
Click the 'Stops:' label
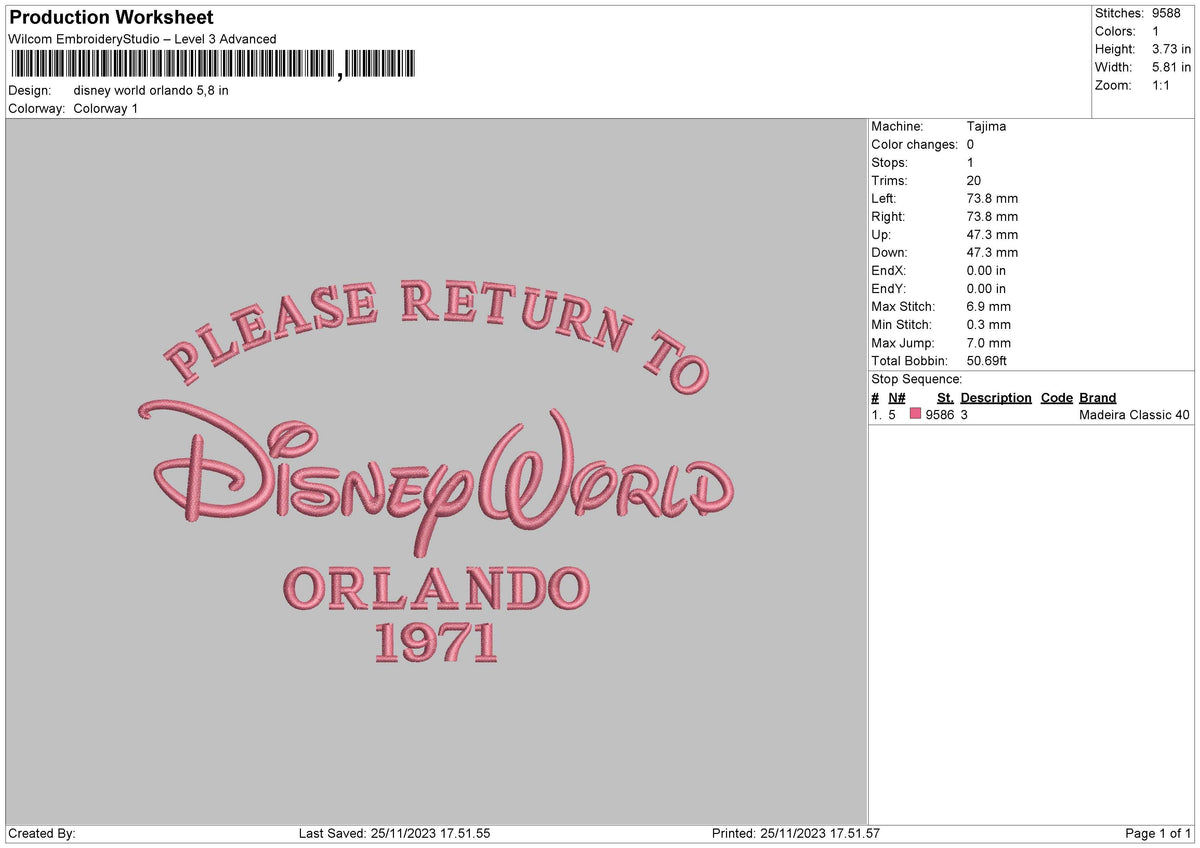coord(889,162)
